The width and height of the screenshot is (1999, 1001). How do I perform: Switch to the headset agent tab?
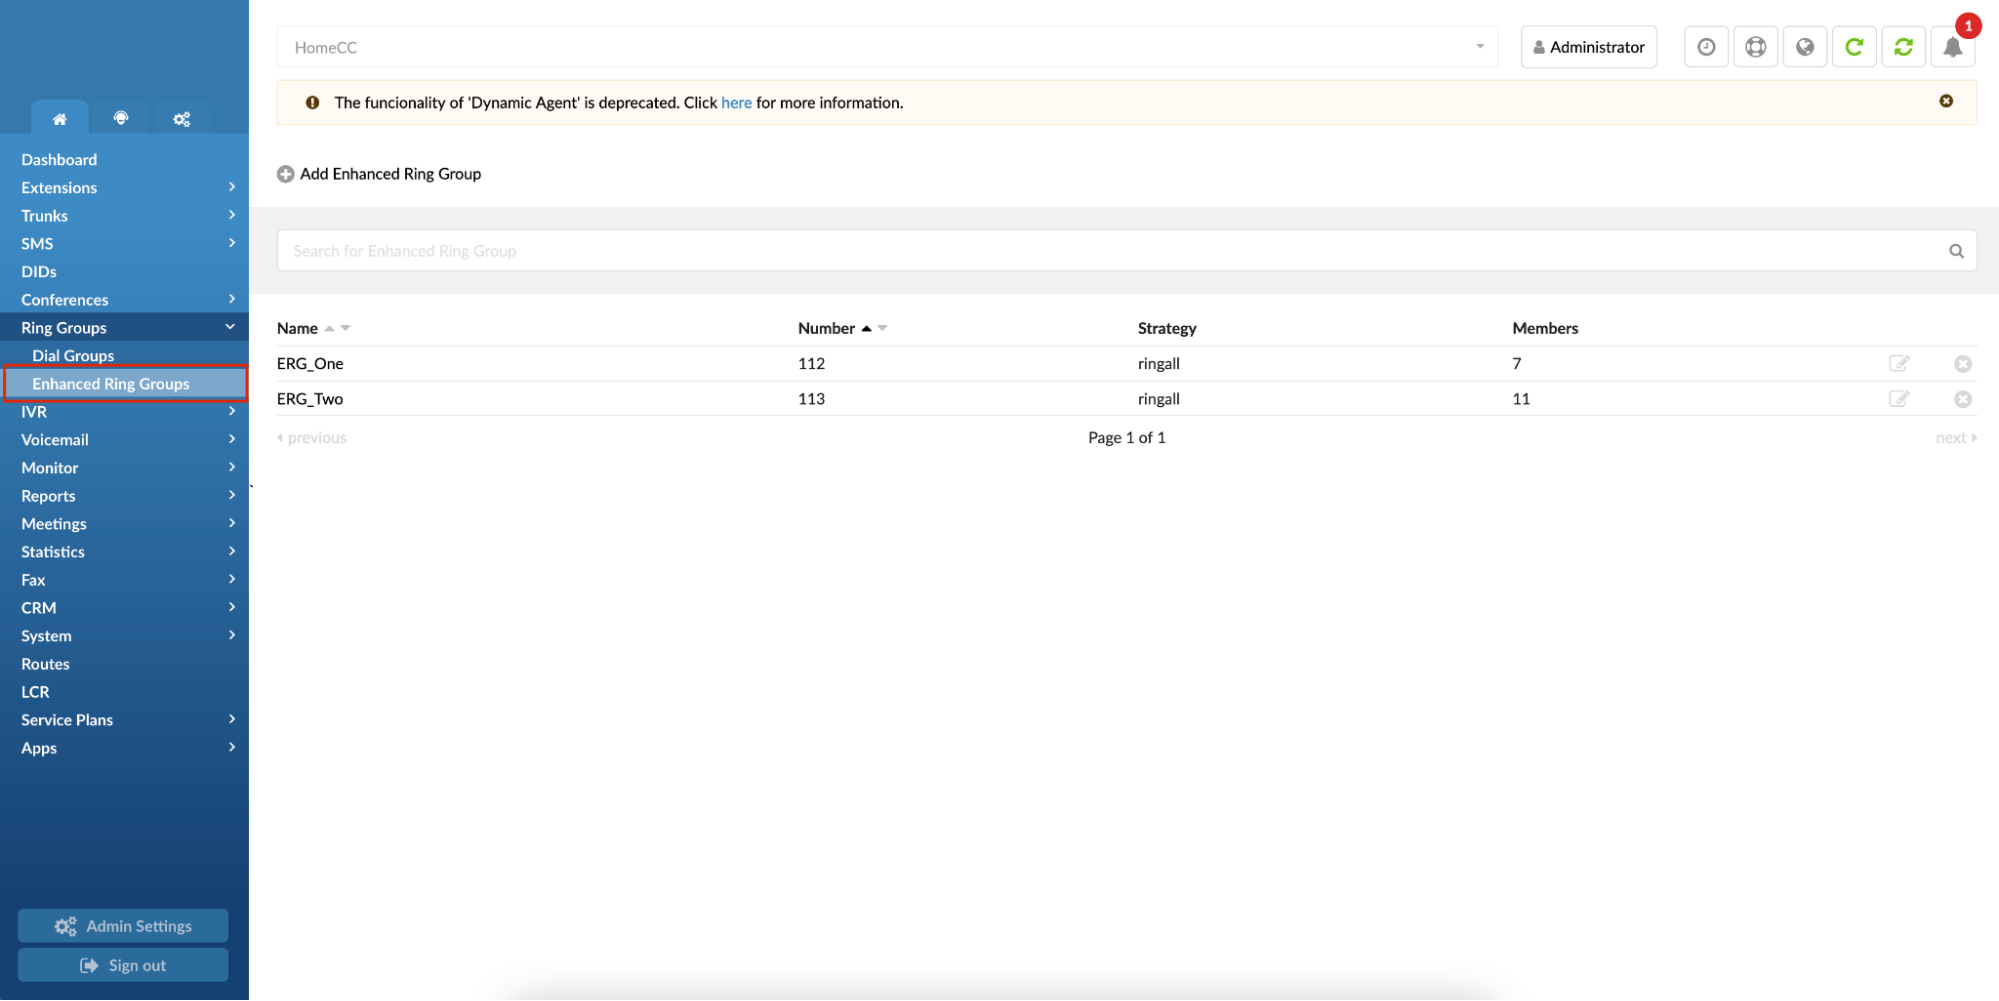(121, 118)
